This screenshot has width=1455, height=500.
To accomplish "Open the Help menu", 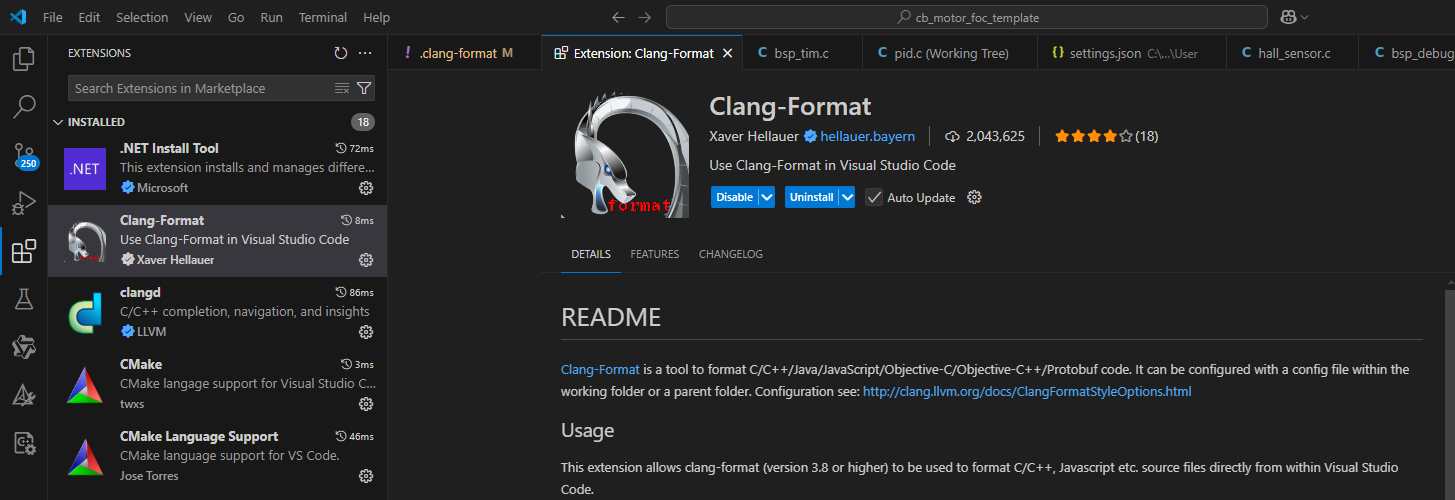I will (376, 17).
